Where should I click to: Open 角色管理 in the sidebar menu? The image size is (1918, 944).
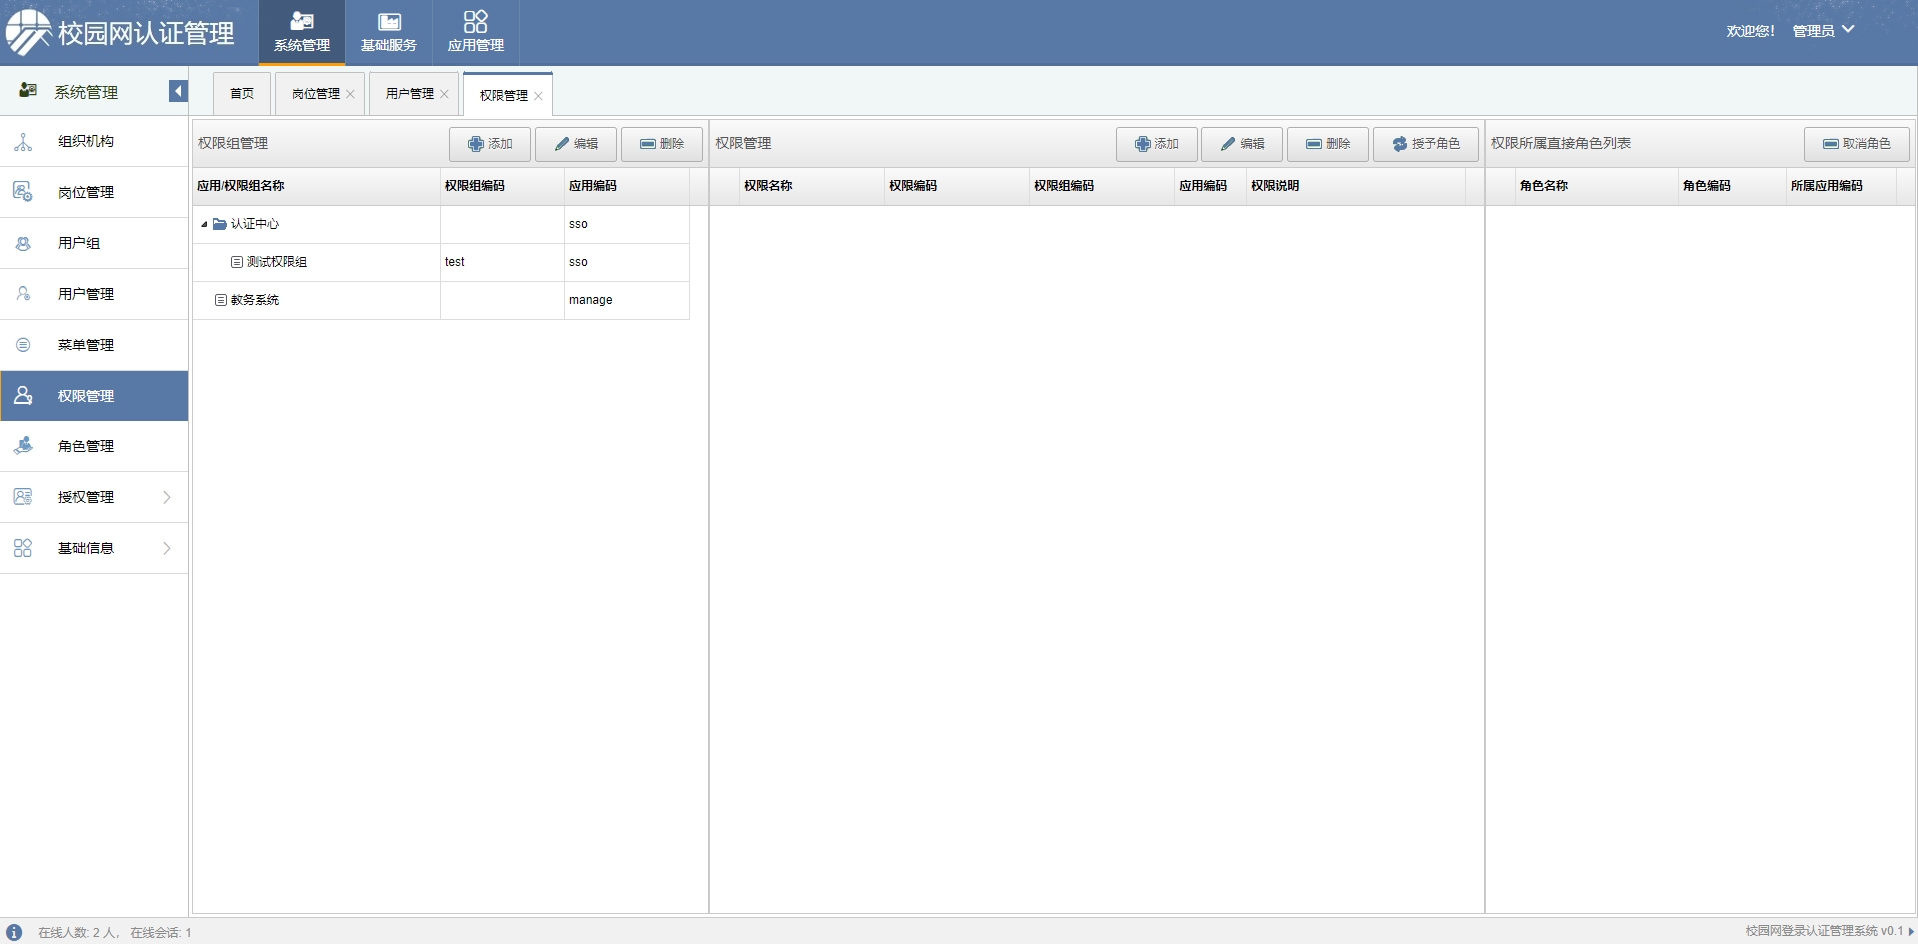pyautogui.click(x=94, y=446)
